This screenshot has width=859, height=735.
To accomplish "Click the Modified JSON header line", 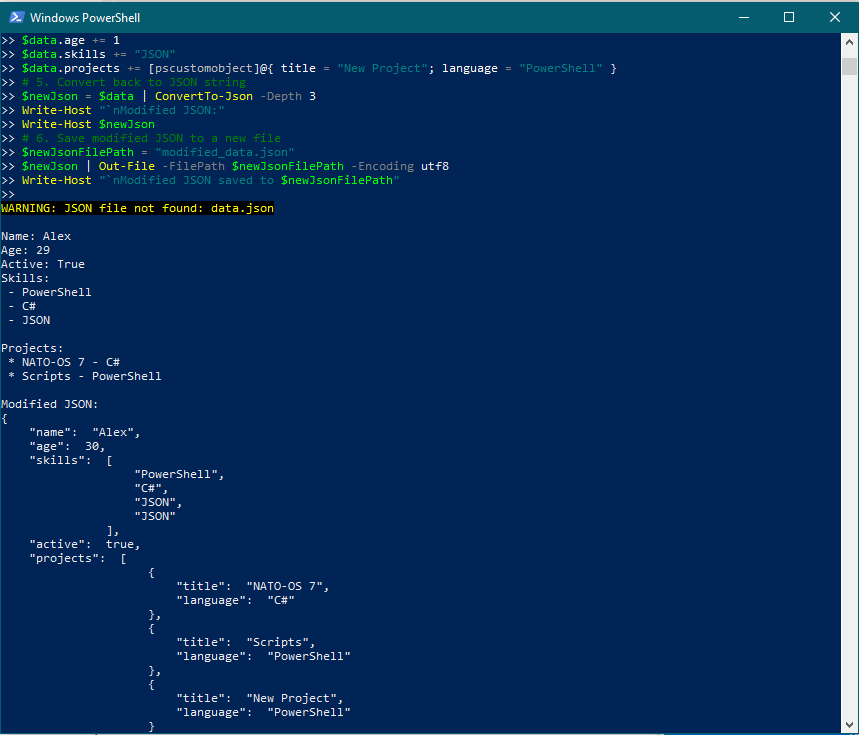I will coord(49,403).
